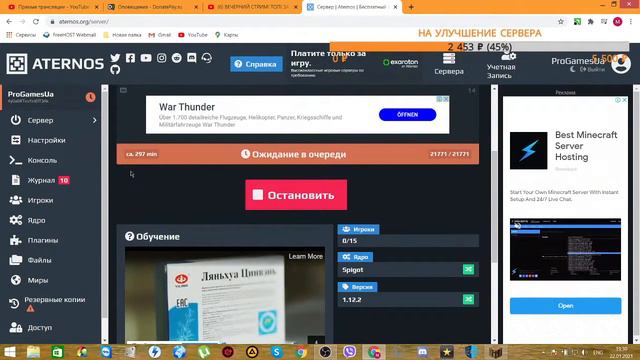Open the browser extensions puzzle icon
This screenshot has height=360, width=640.
[590, 22]
